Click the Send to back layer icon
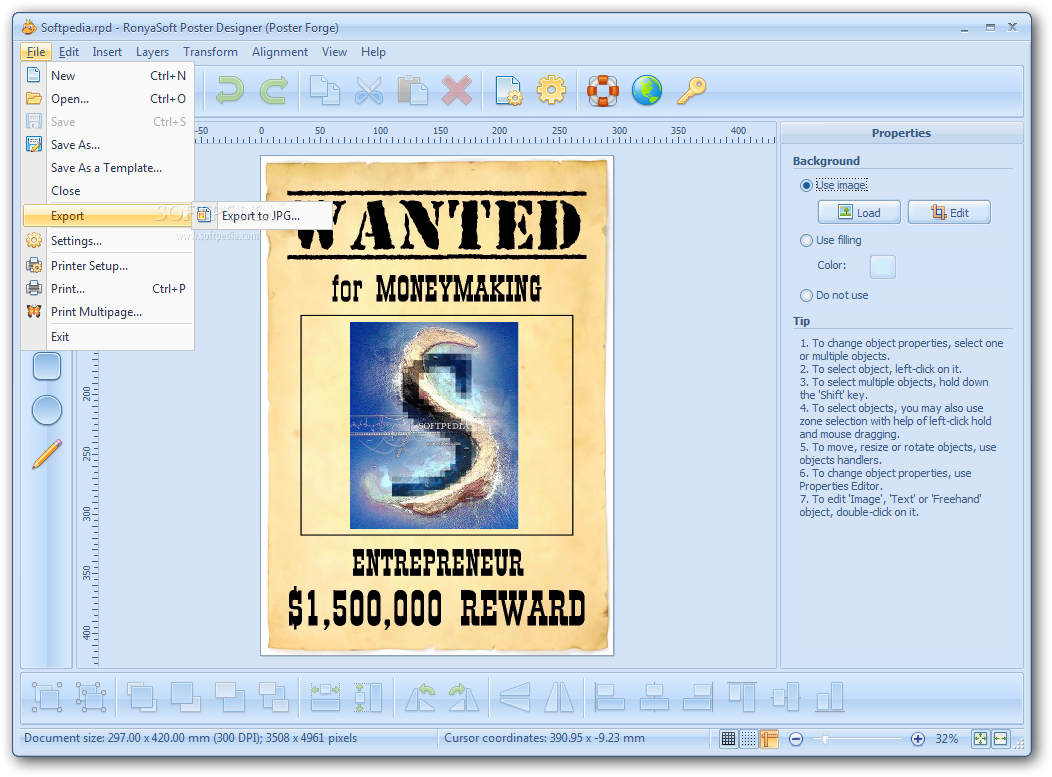 (x=186, y=696)
